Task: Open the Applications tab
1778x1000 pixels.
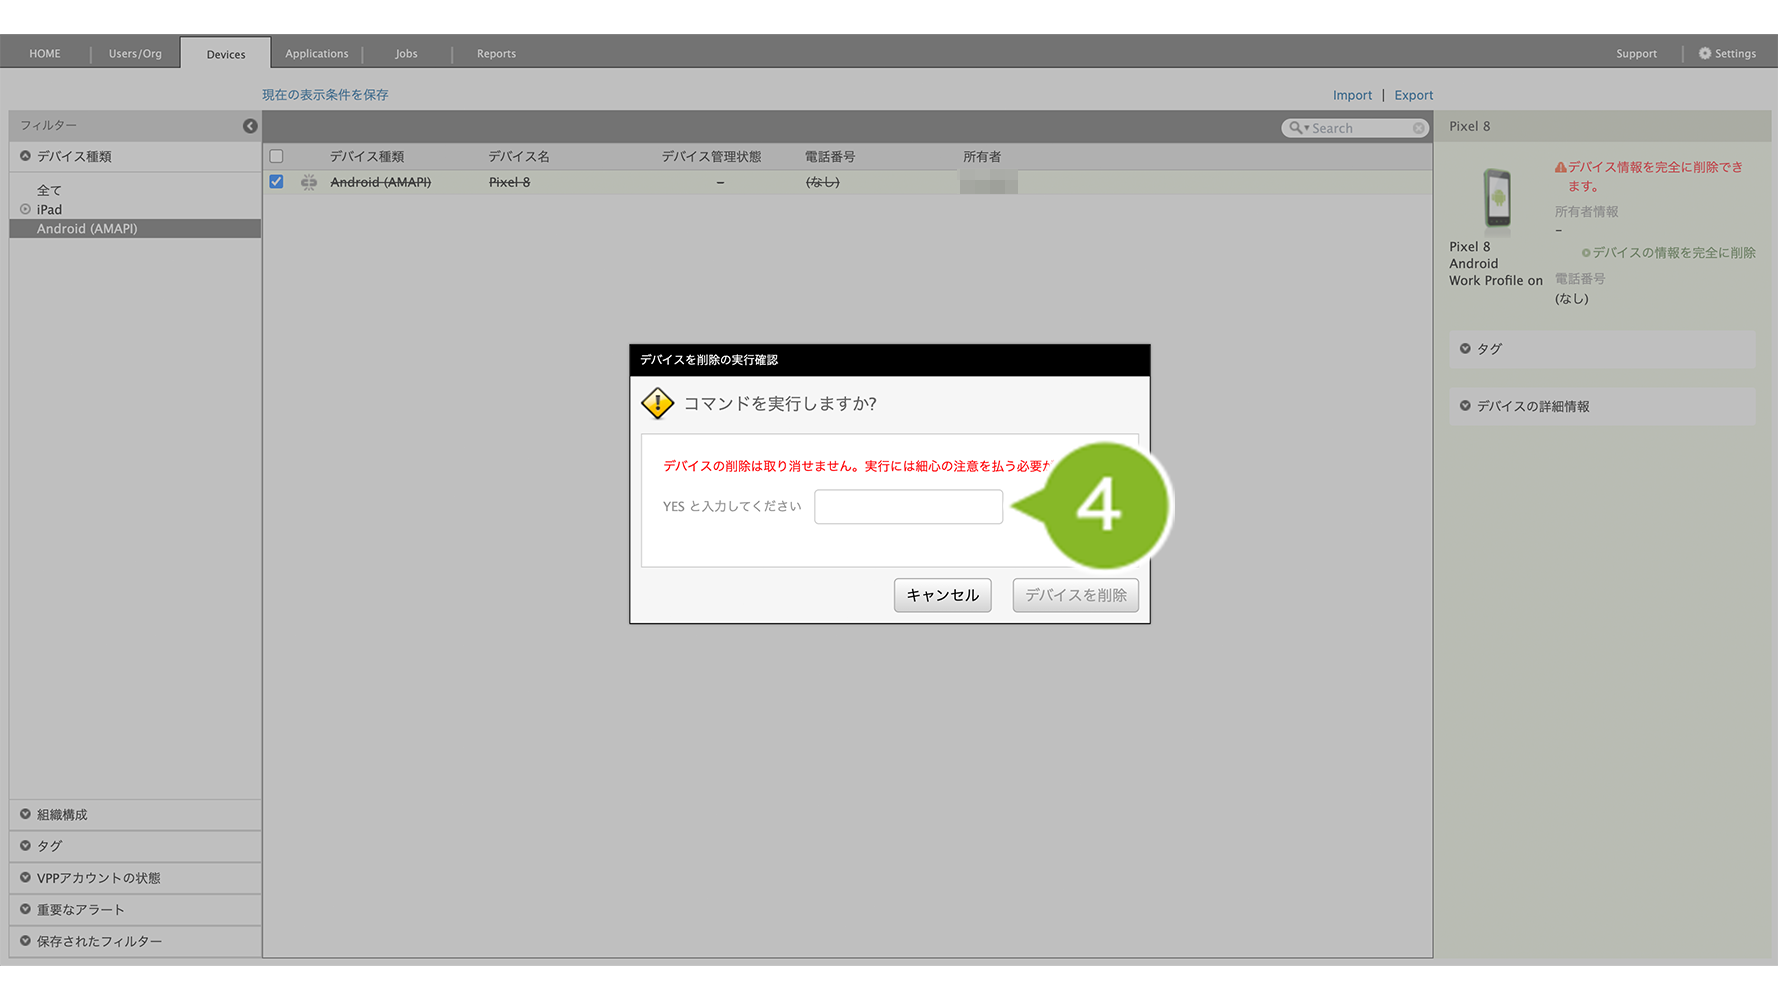Action: (317, 53)
